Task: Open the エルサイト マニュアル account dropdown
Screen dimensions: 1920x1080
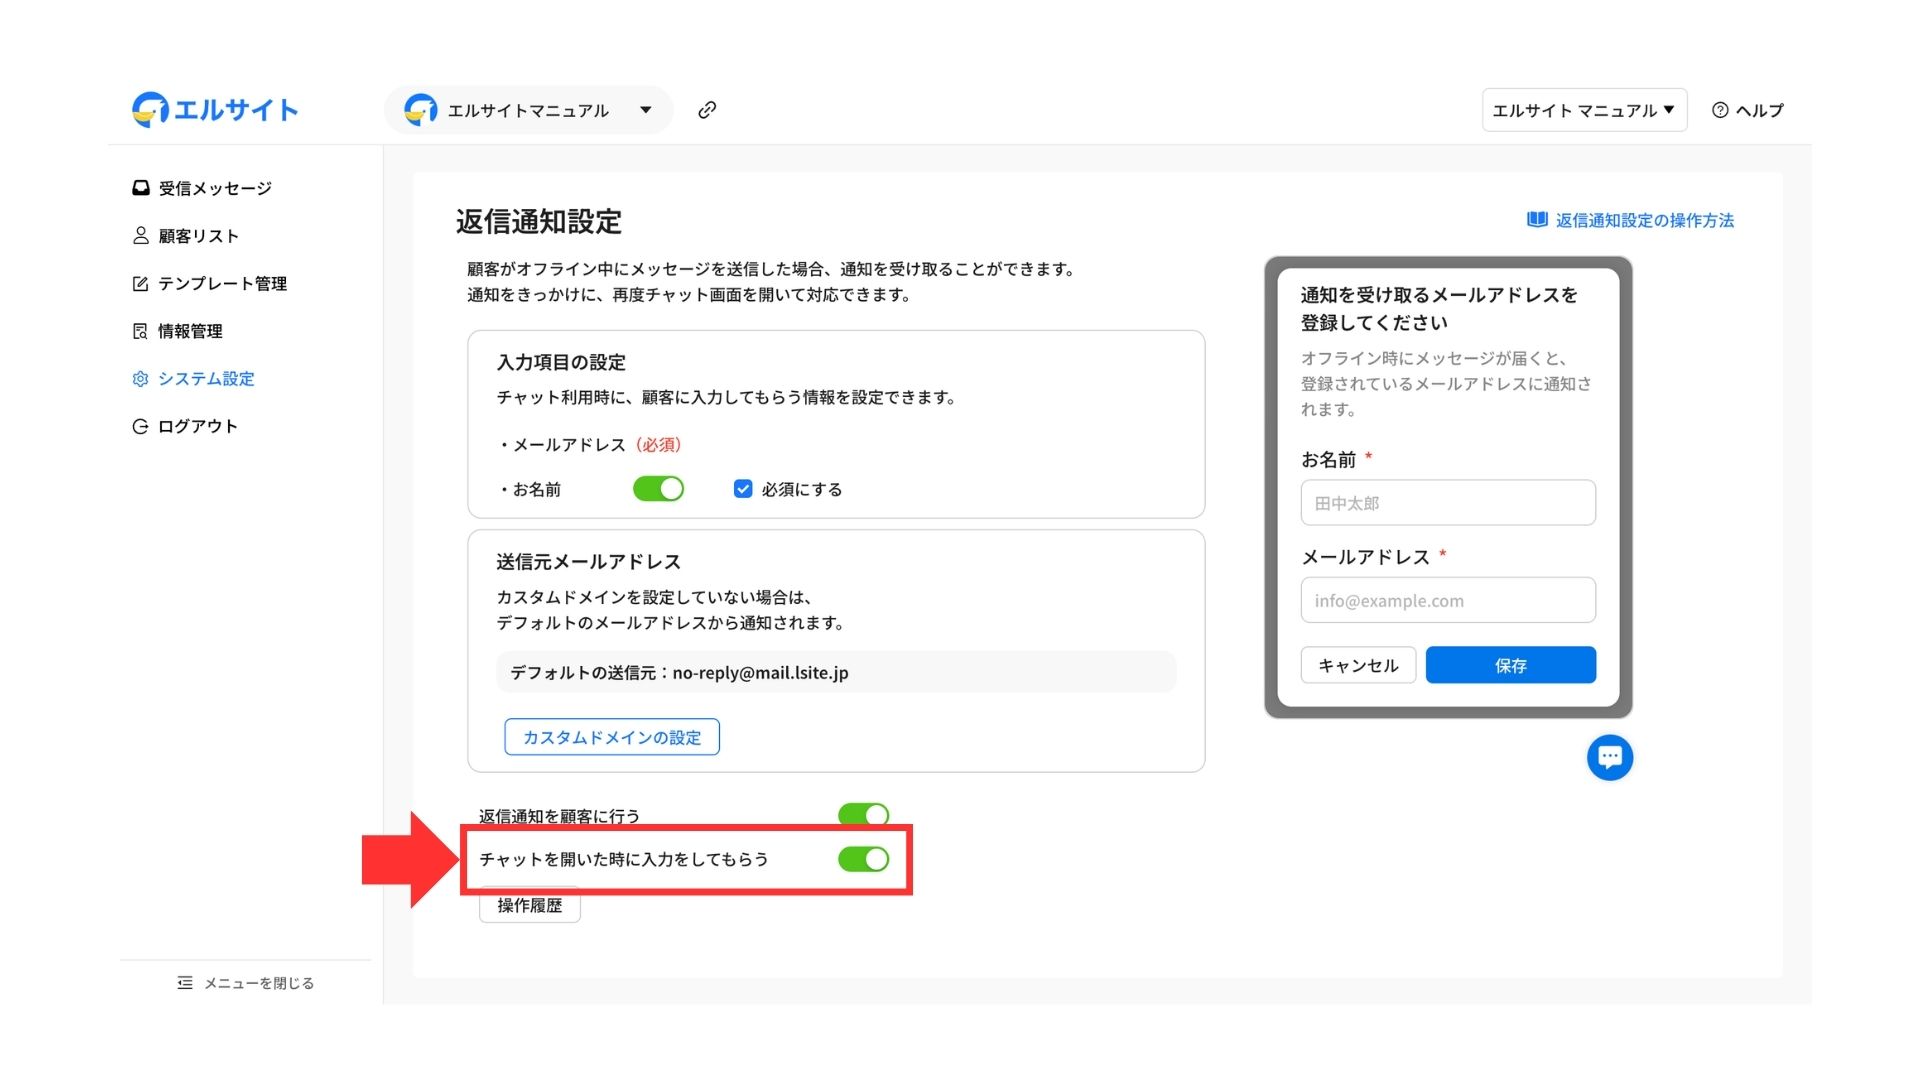Action: point(1583,110)
